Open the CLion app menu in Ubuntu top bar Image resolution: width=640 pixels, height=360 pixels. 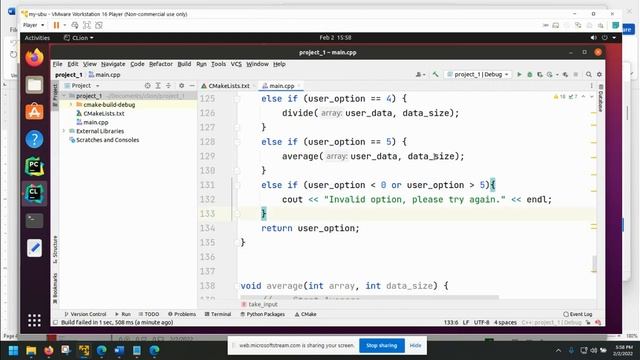[x=79, y=38]
